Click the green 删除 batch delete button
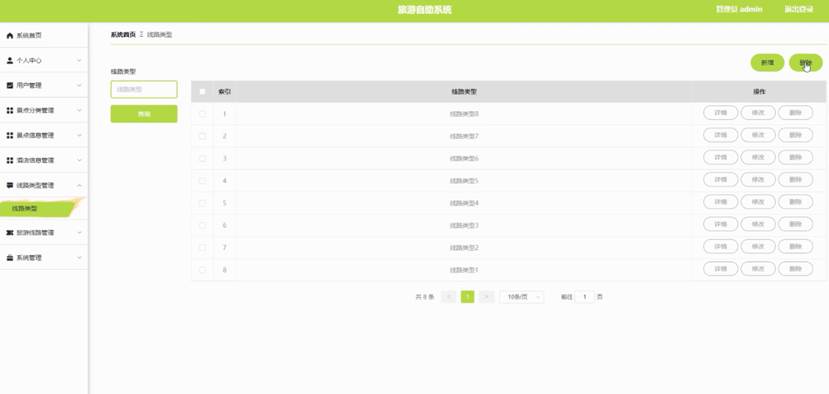This screenshot has width=829, height=394. [x=806, y=62]
